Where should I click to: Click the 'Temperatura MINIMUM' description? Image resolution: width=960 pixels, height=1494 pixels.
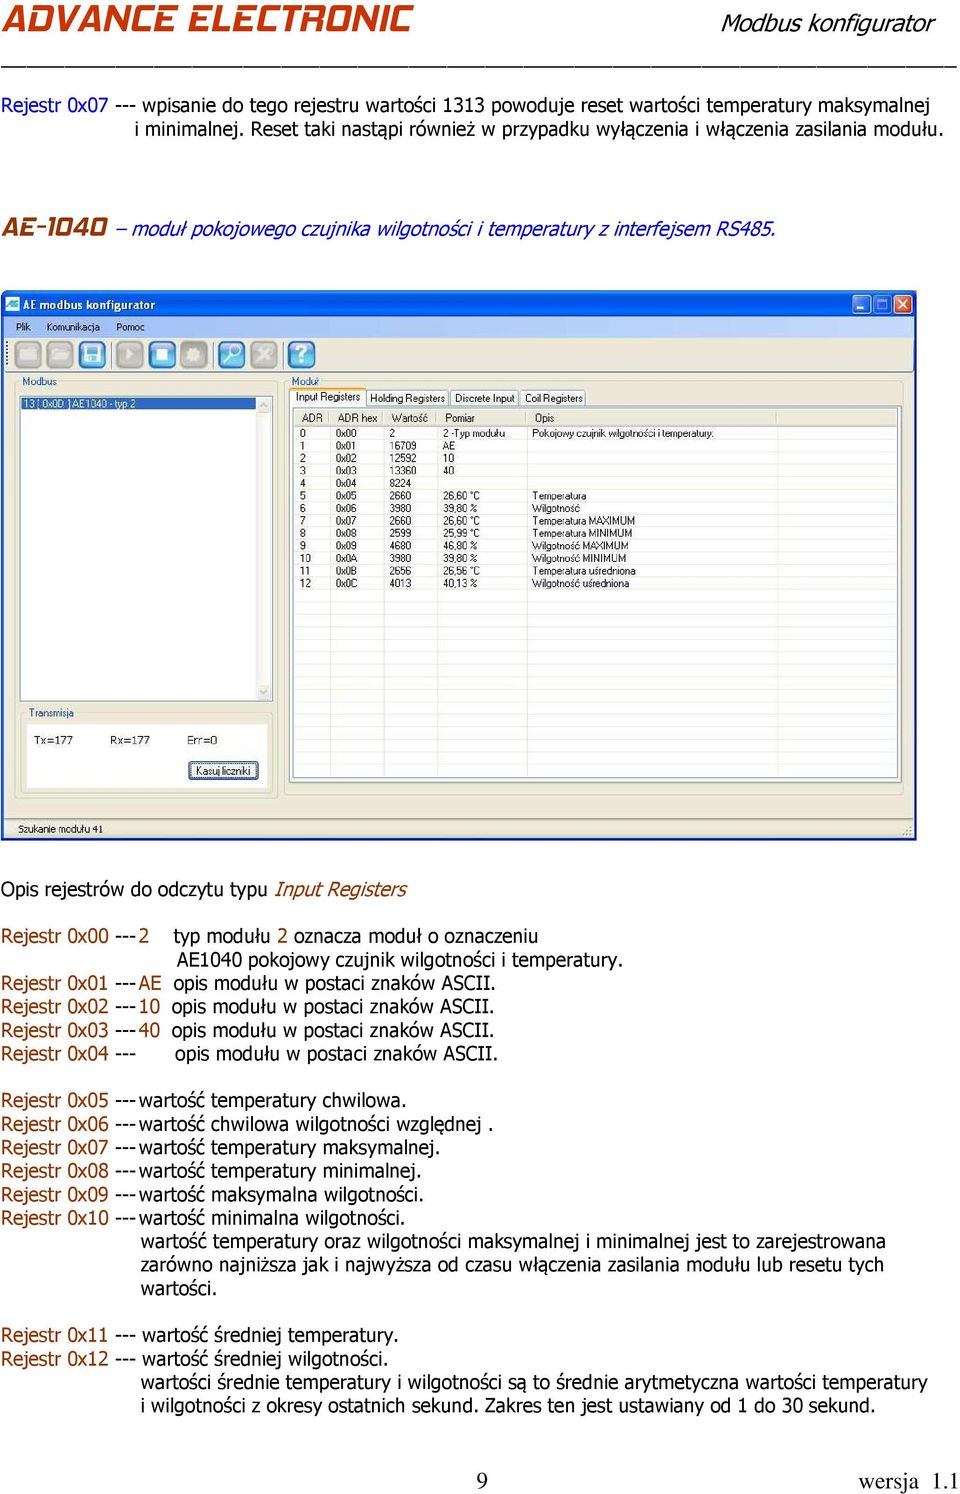pyautogui.click(x=582, y=533)
